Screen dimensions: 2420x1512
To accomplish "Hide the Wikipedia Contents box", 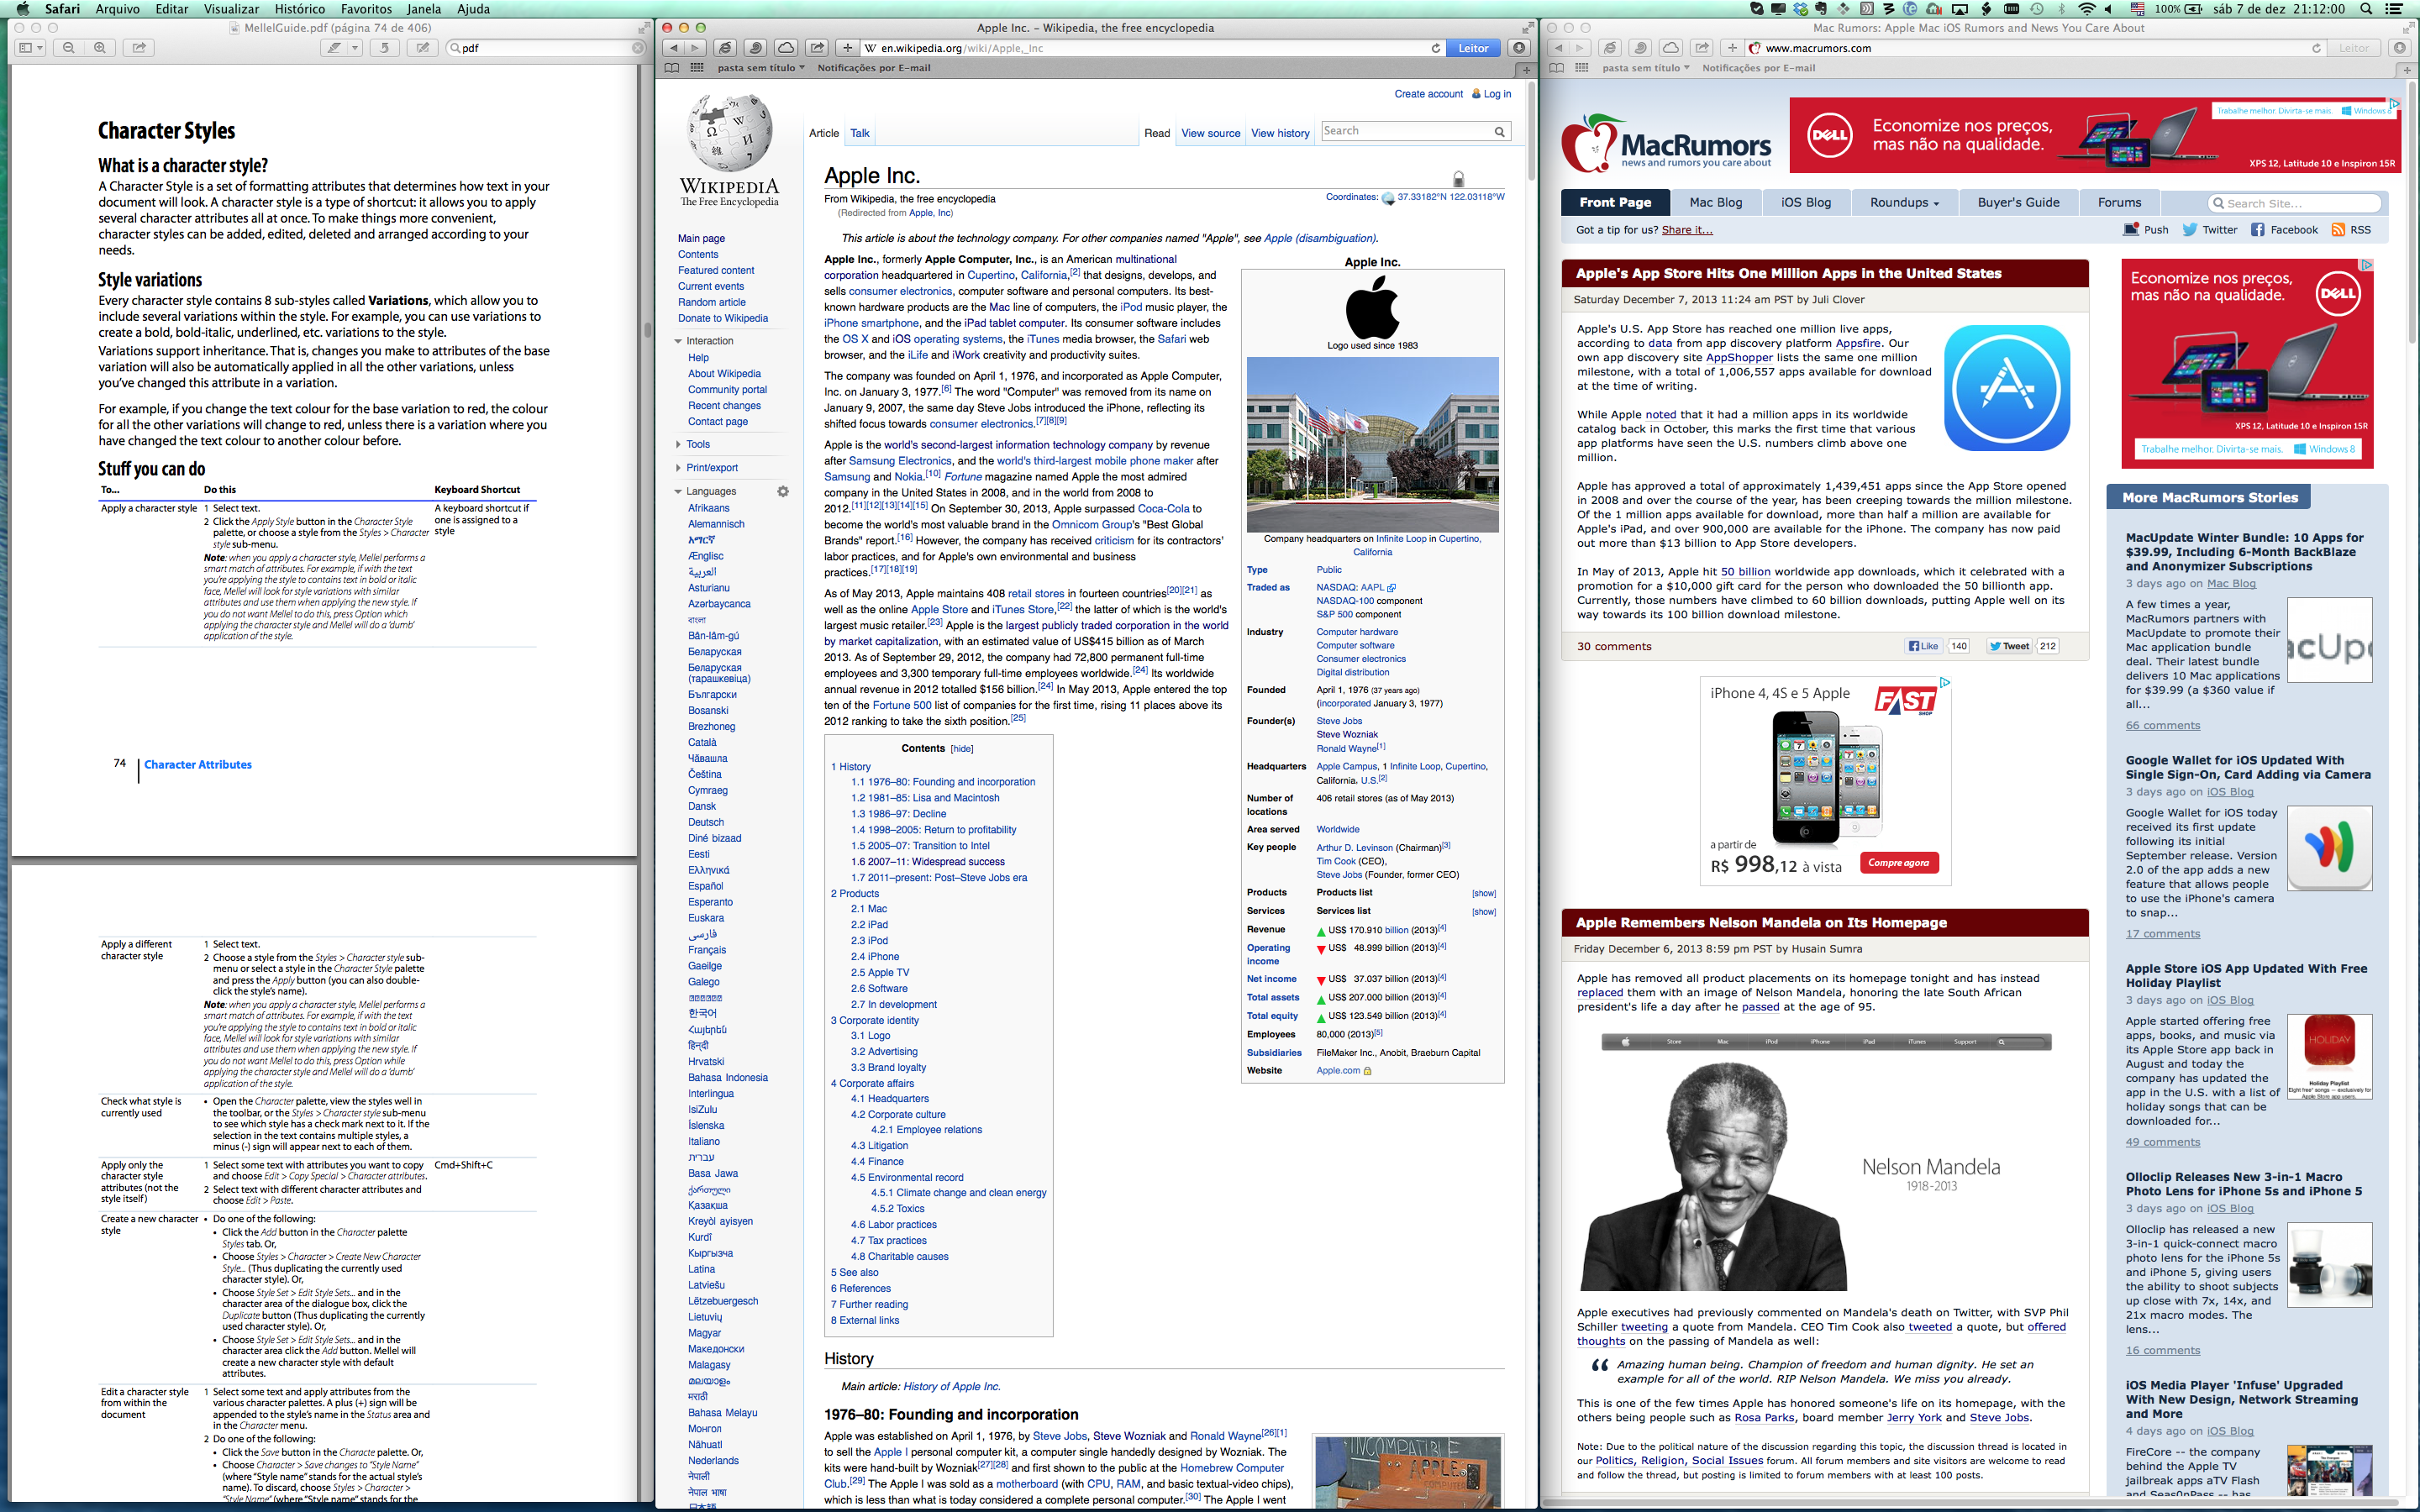I will (x=962, y=749).
